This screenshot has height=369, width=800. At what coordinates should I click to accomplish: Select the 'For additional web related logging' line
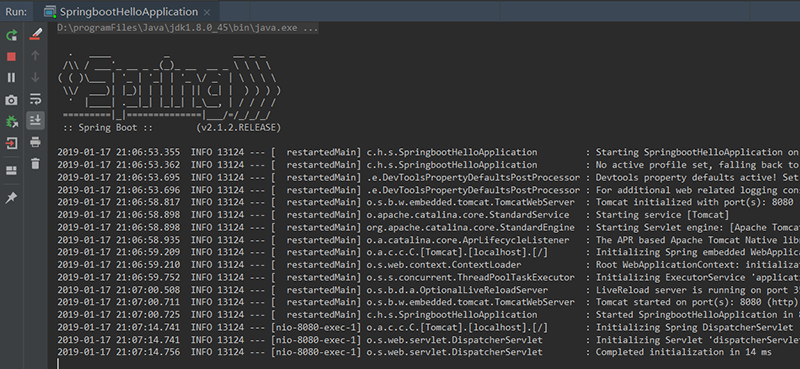(428, 190)
